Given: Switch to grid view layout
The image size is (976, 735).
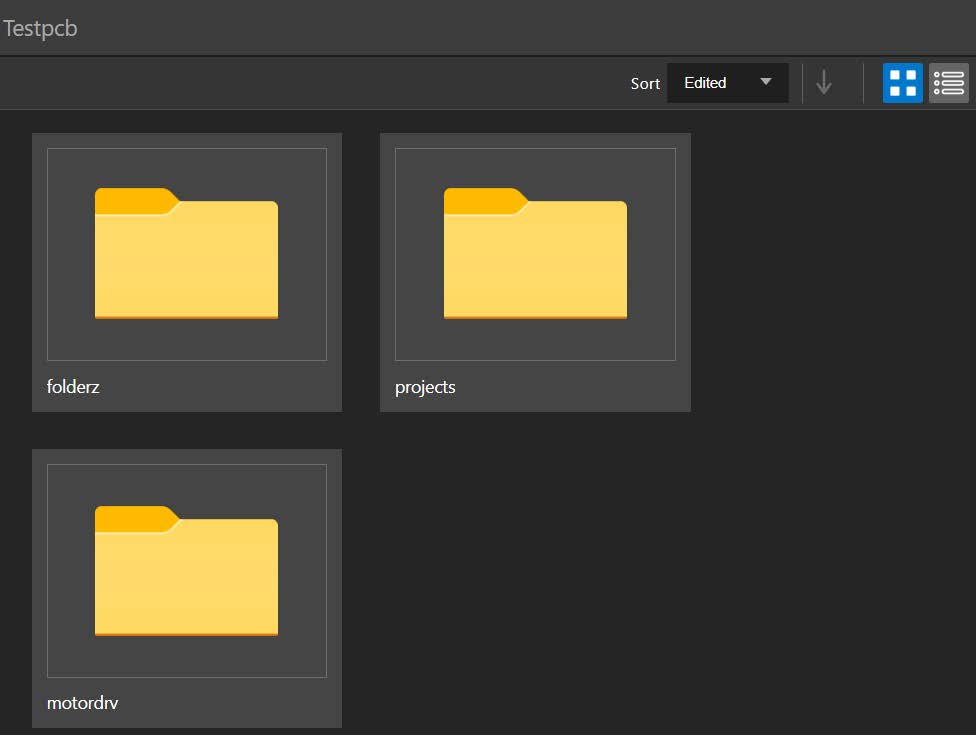Looking at the screenshot, I should tap(902, 83).
